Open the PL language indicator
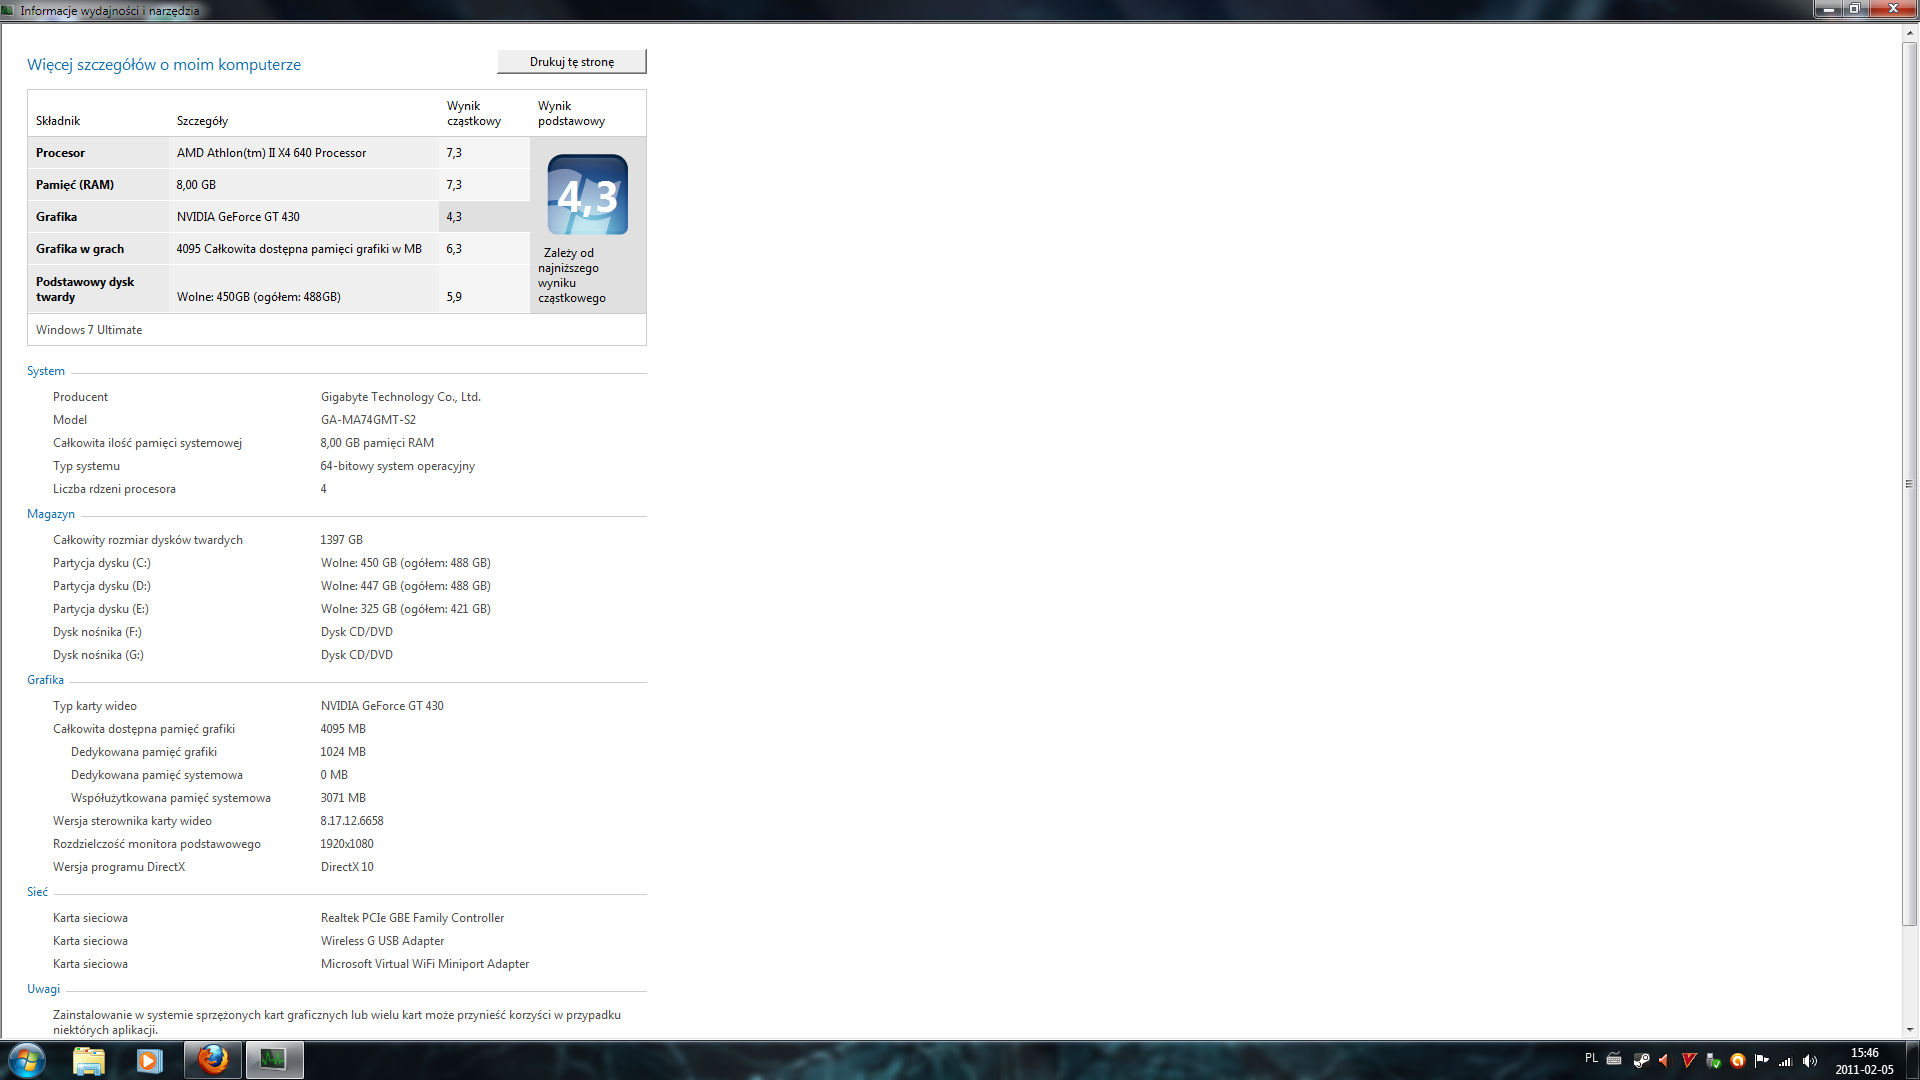The image size is (1920, 1080). [x=1591, y=1058]
